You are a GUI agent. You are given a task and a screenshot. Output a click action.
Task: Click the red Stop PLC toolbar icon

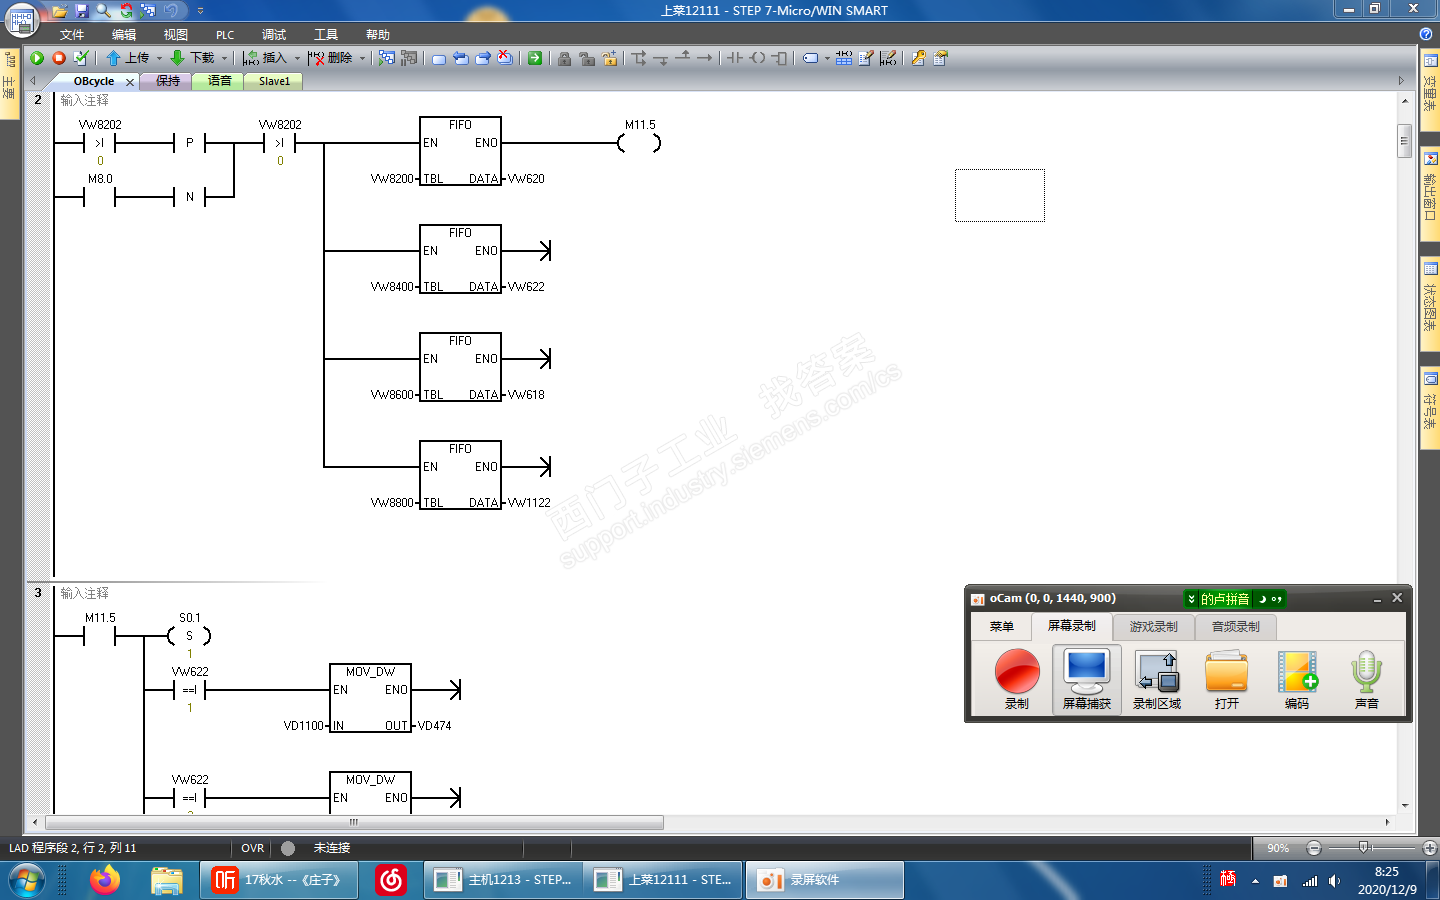click(59, 58)
